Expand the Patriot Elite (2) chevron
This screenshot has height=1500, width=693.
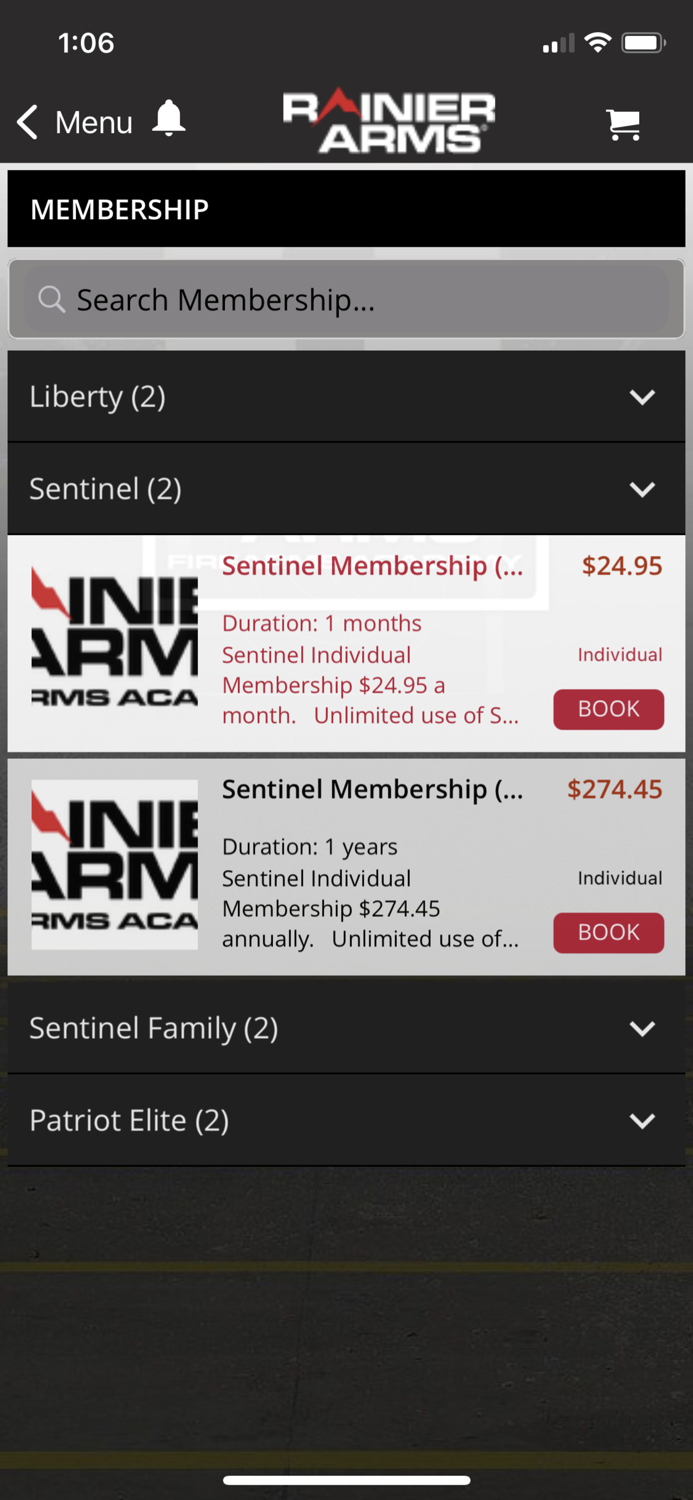[643, 1121]
